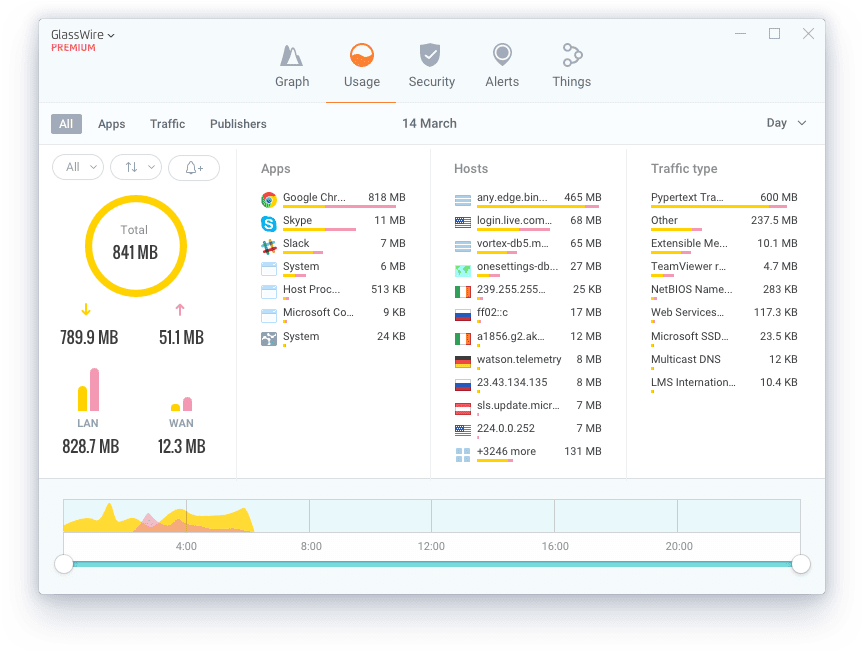Switch to the Traffic filter
The height and width of the screenshot is (653, 864).
pyautogui.click(x=167, y=124)
